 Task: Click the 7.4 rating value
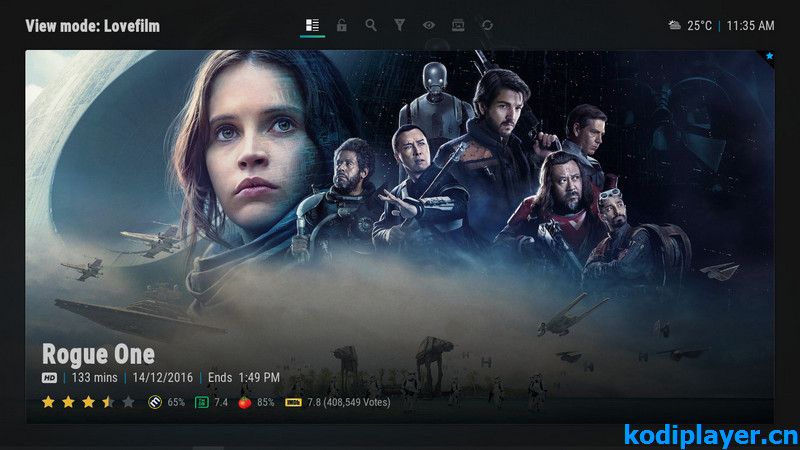(x=221, y=403)
